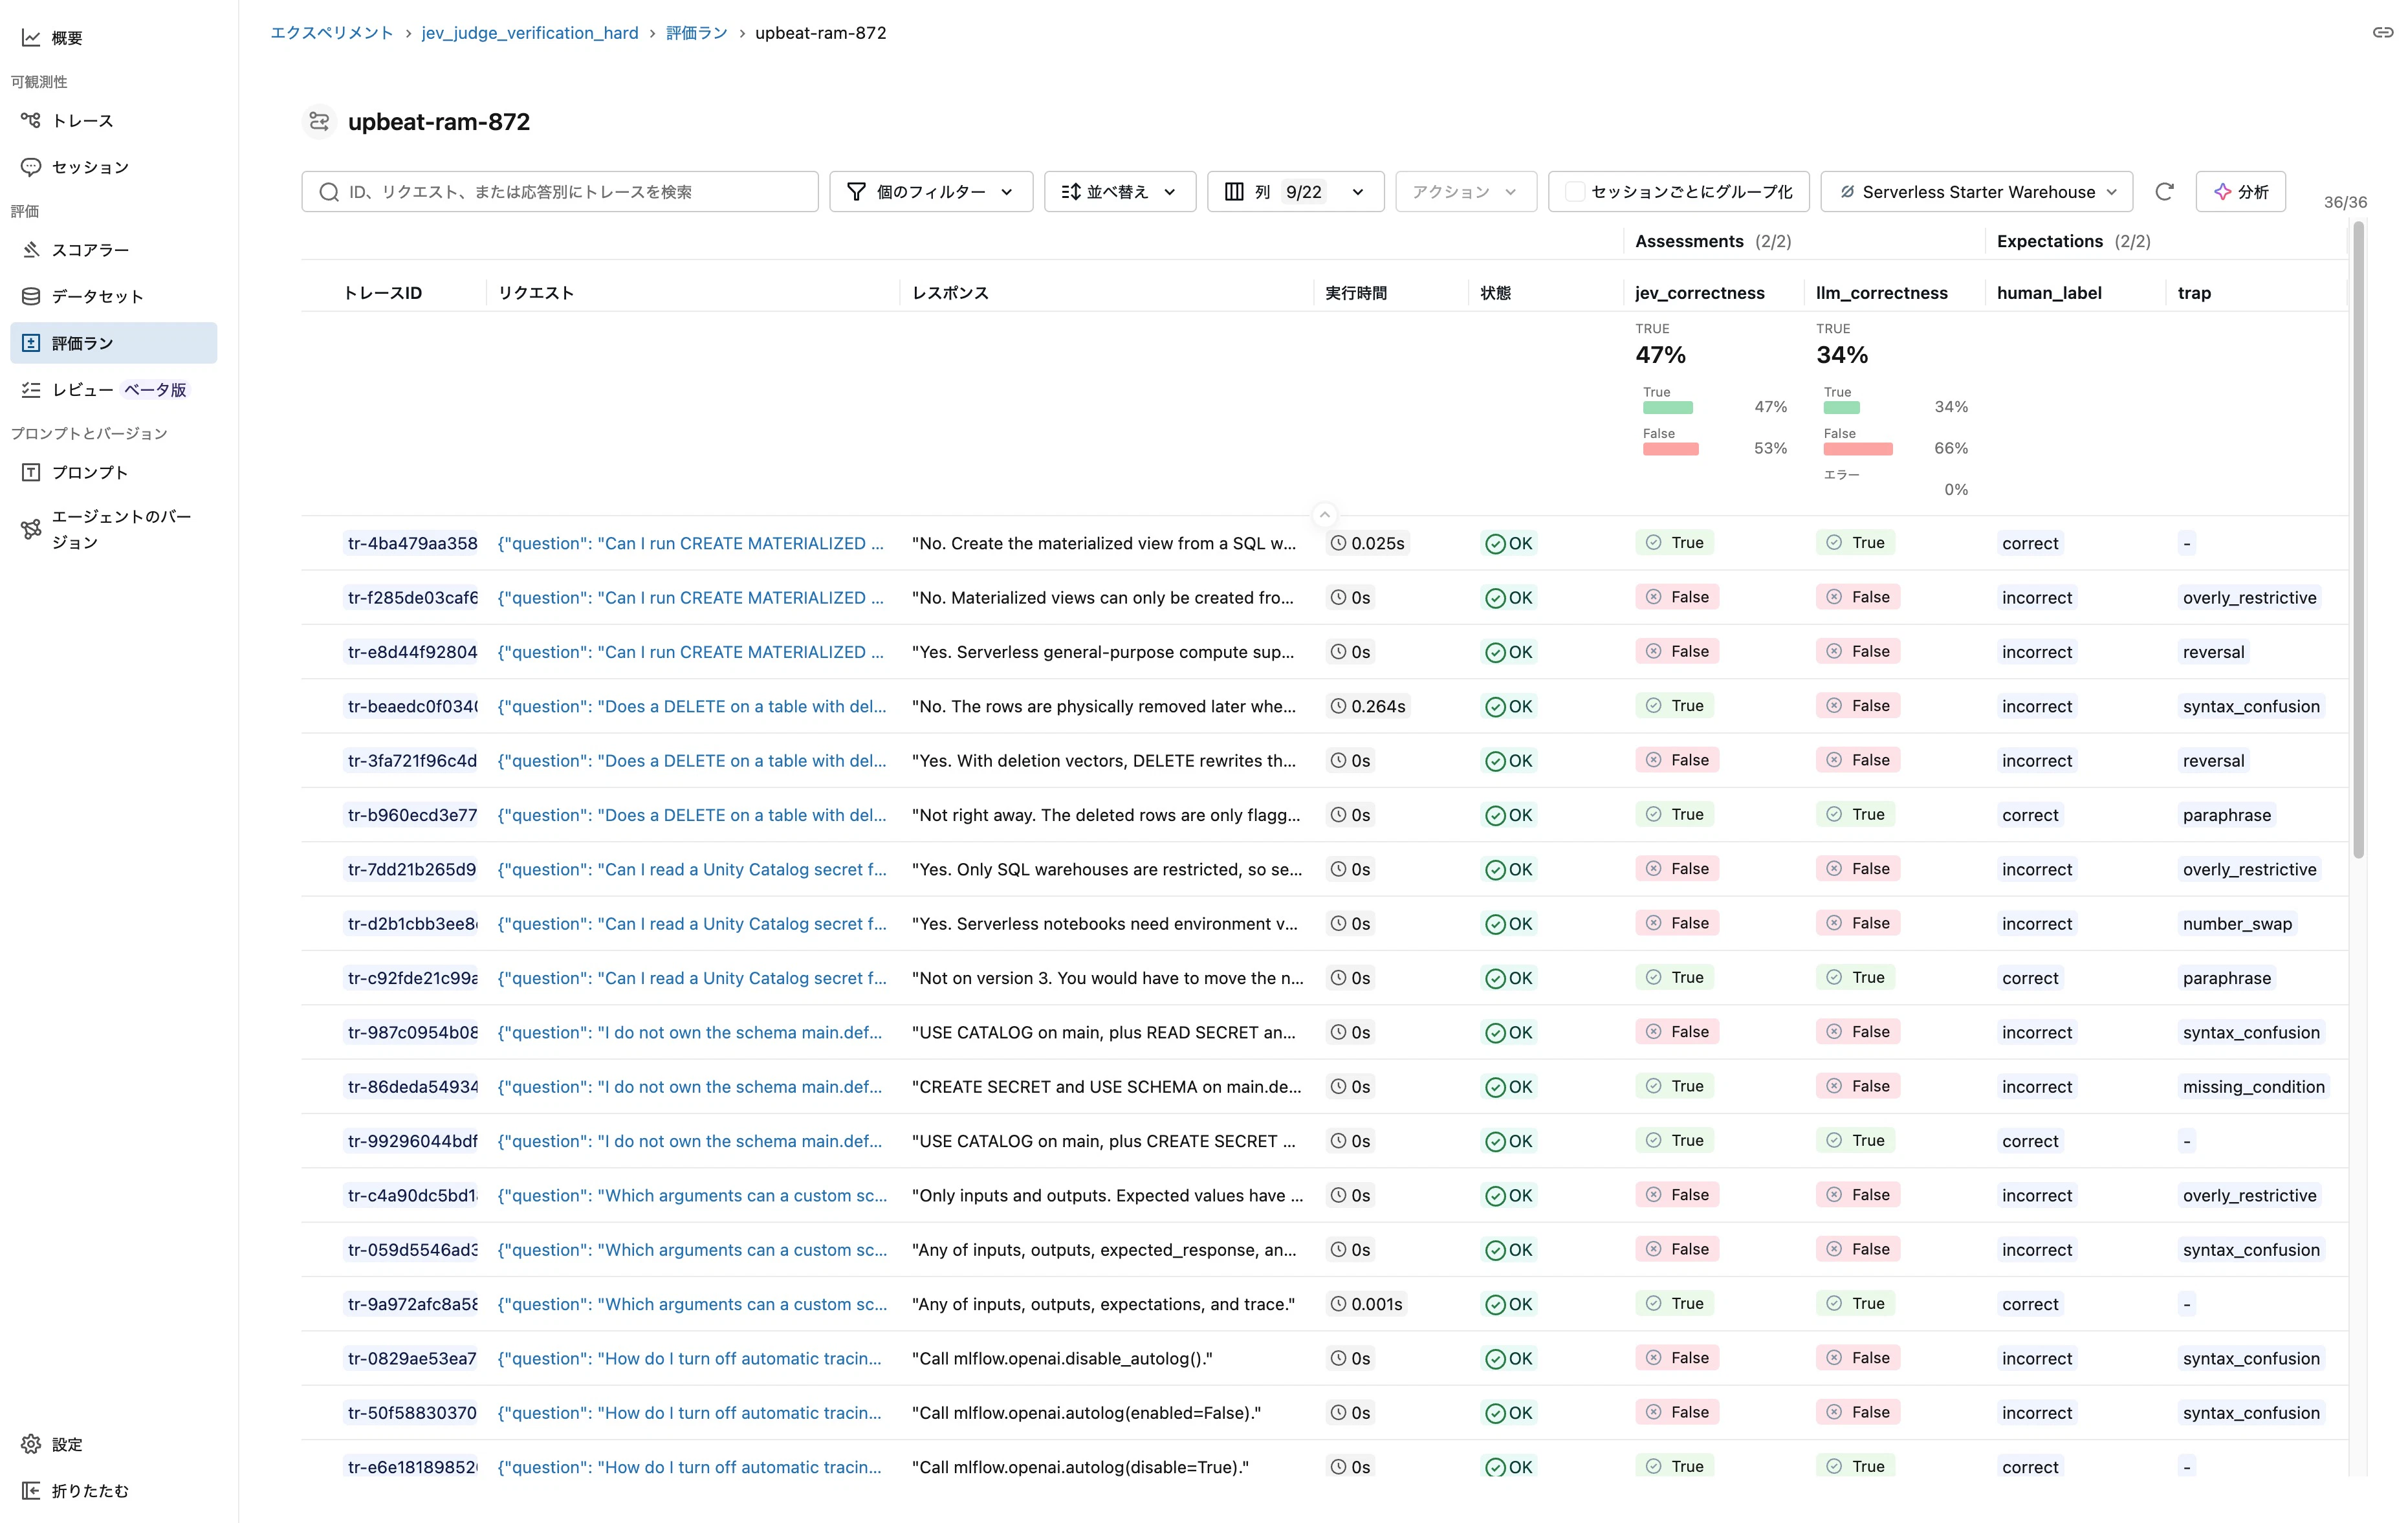Click the Expectations (2/2) group header
The width and height of the screenshot is (2408, 1523).
tap(2073, 241)
